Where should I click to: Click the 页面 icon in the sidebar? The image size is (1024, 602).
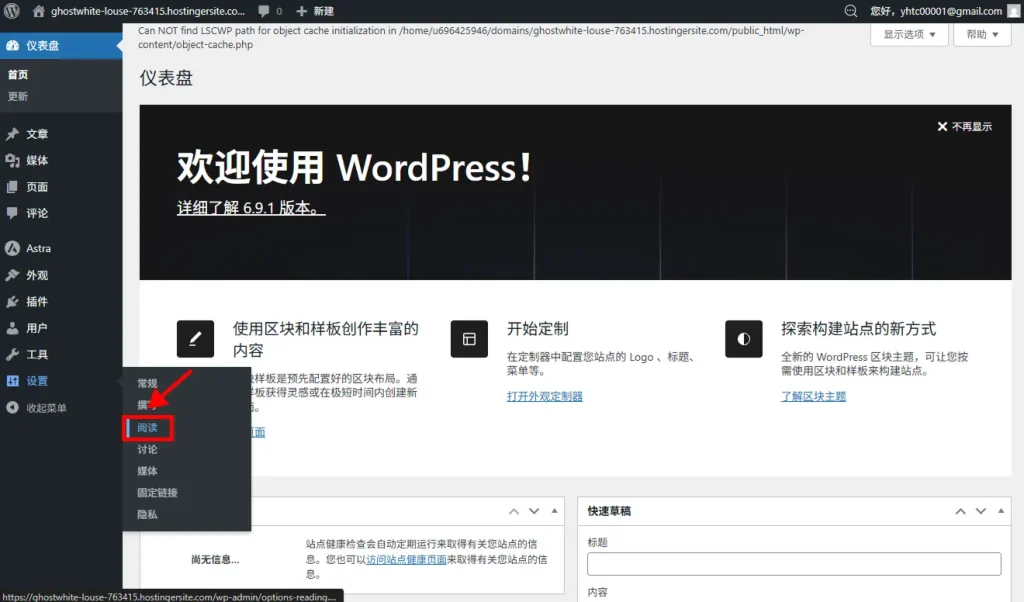(x=14, y=186)
